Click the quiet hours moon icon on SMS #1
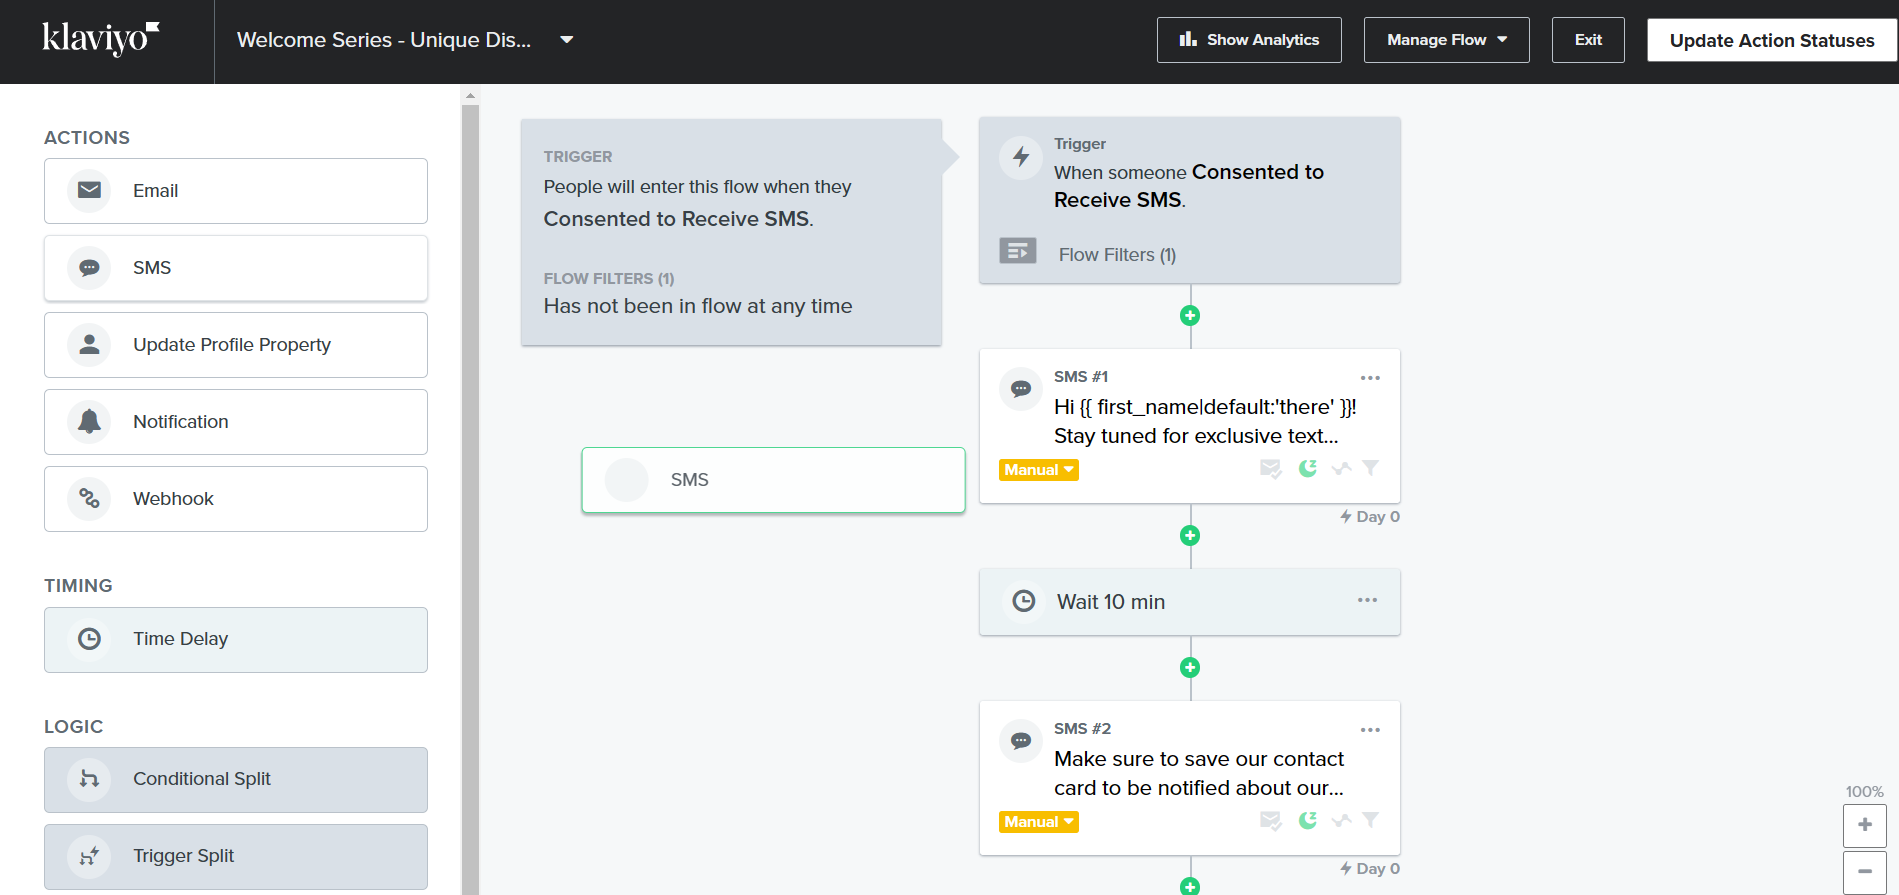The height and width of the screenshot is (895, 1899). pos(1308,468)
